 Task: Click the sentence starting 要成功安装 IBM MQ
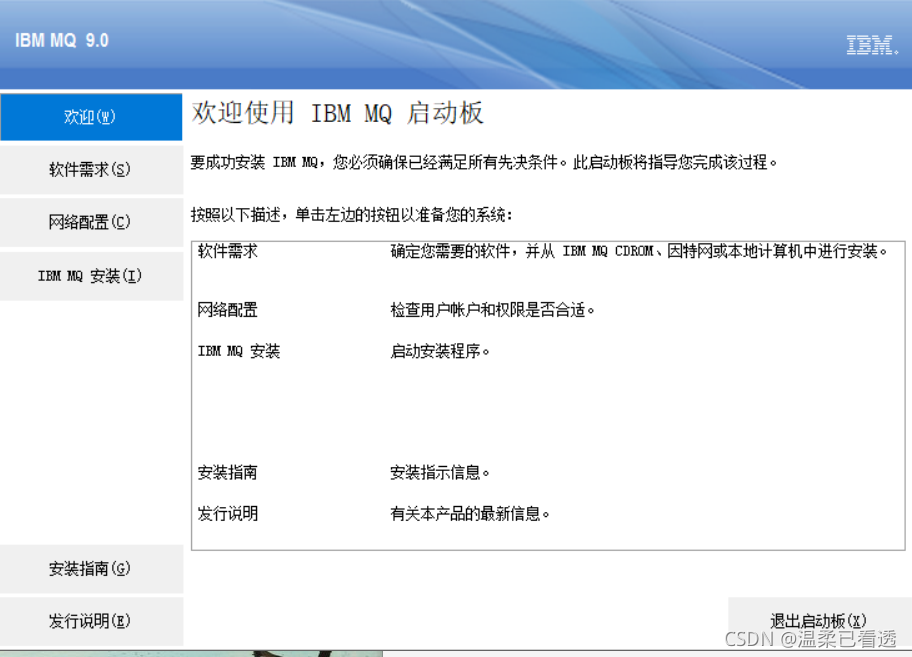484,162
